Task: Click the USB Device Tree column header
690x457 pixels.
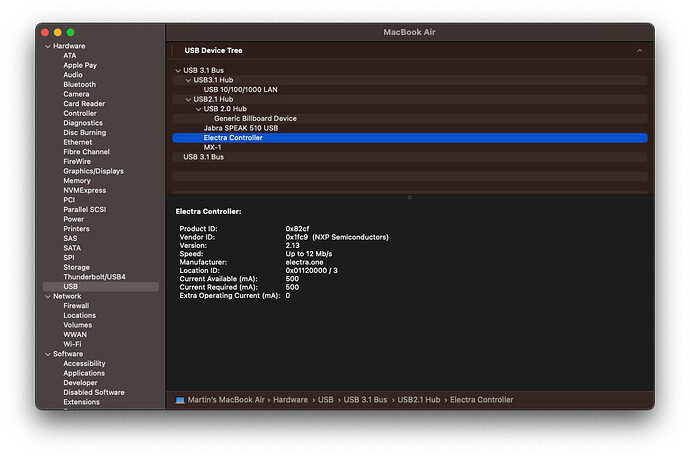Action: pos(213,51)
